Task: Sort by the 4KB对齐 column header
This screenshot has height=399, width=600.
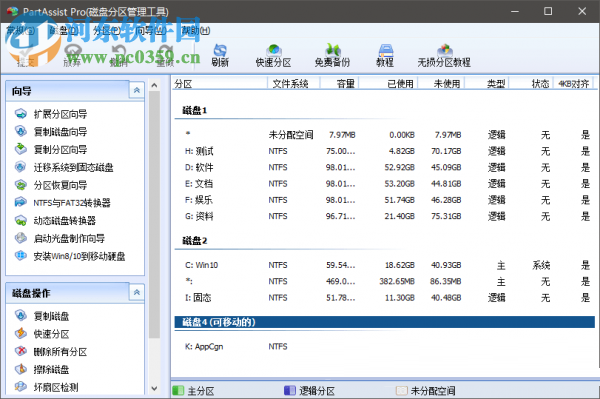Action: (573, 83)
